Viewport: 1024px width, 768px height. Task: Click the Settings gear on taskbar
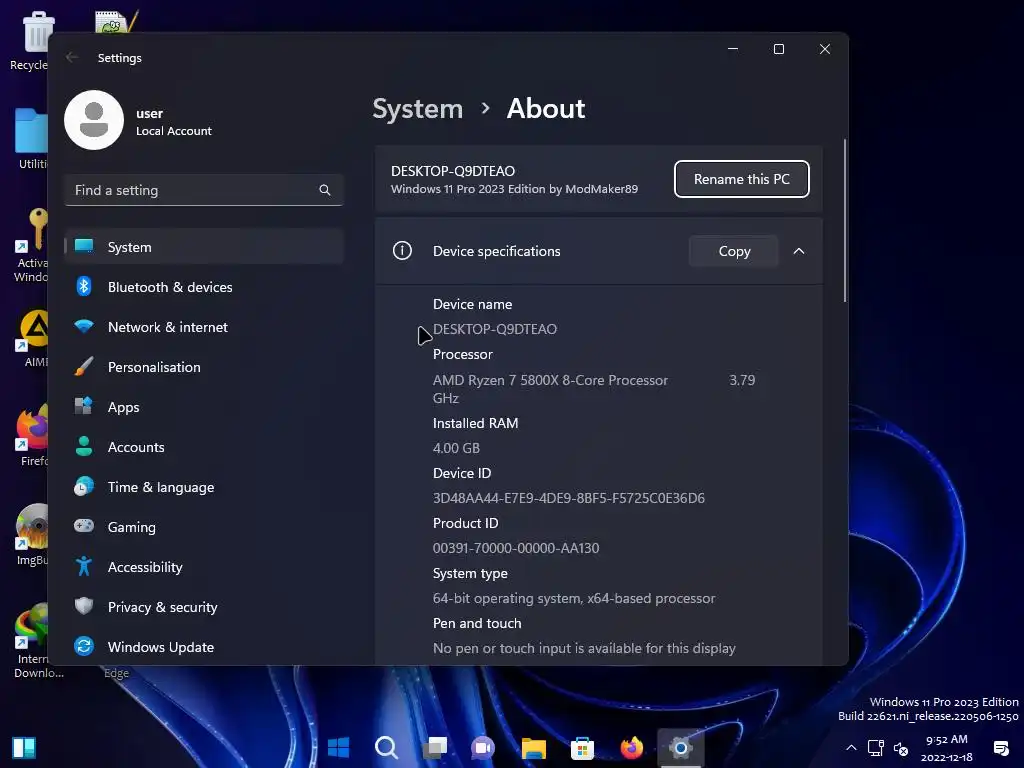pos(680,747)
